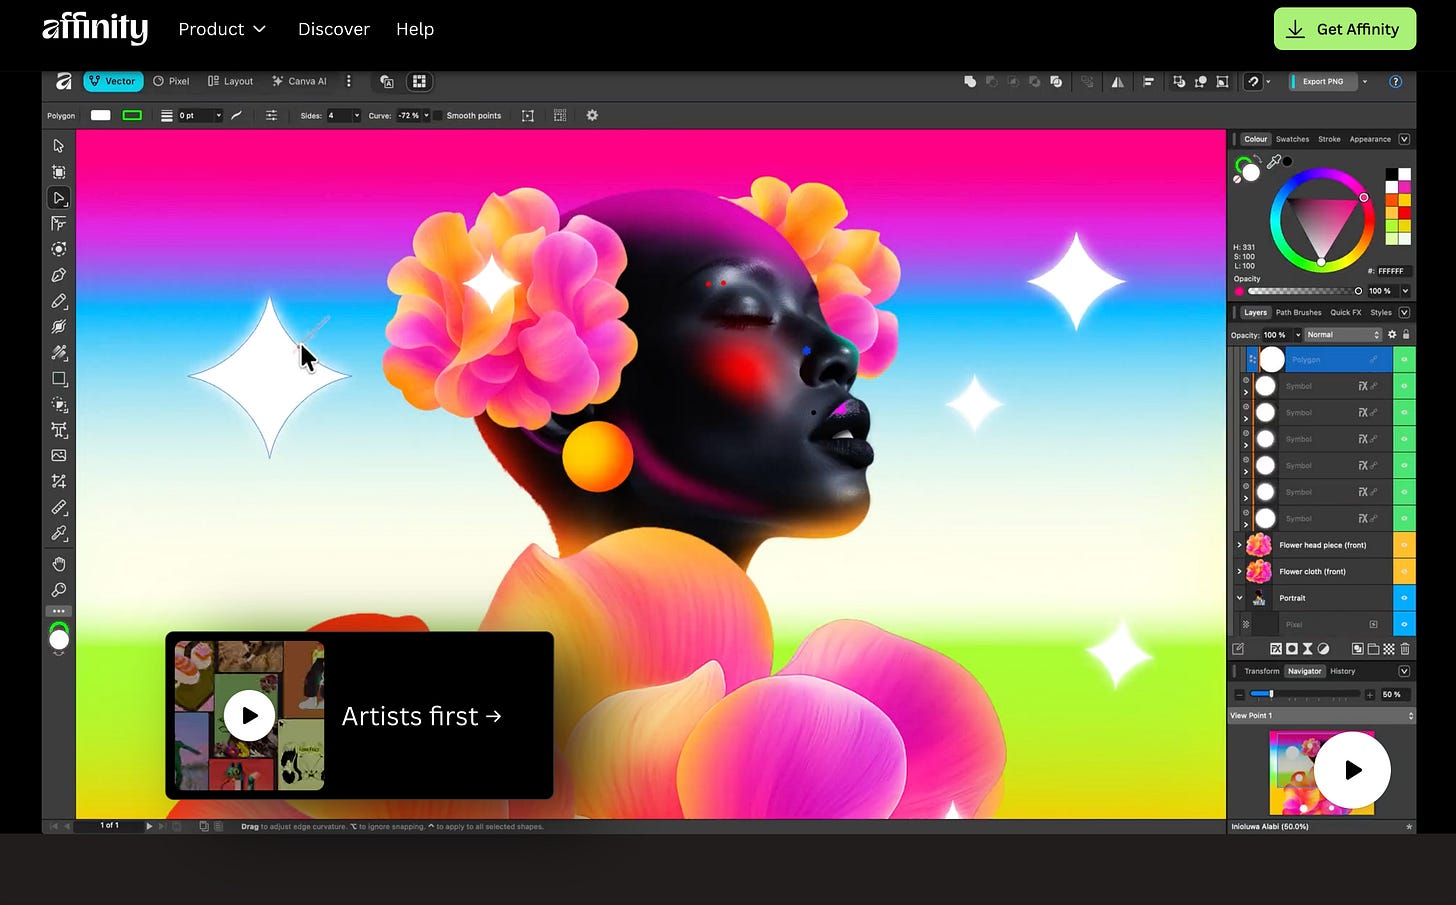Screen dimensions: 1456x905
Task: Click the Add boolean operation icon
Action: (x=969, y=82)
